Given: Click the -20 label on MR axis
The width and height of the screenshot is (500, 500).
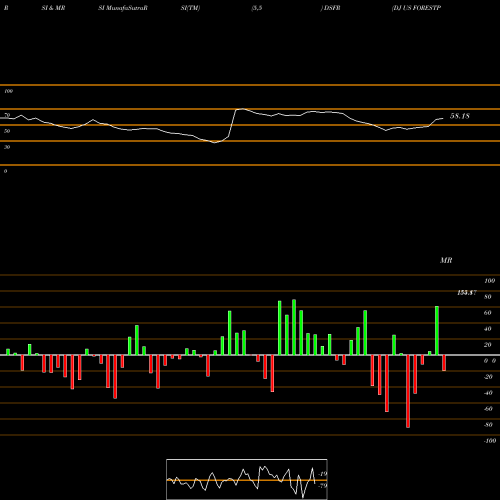Looking at the screenshot, I should tap(488, 377).
